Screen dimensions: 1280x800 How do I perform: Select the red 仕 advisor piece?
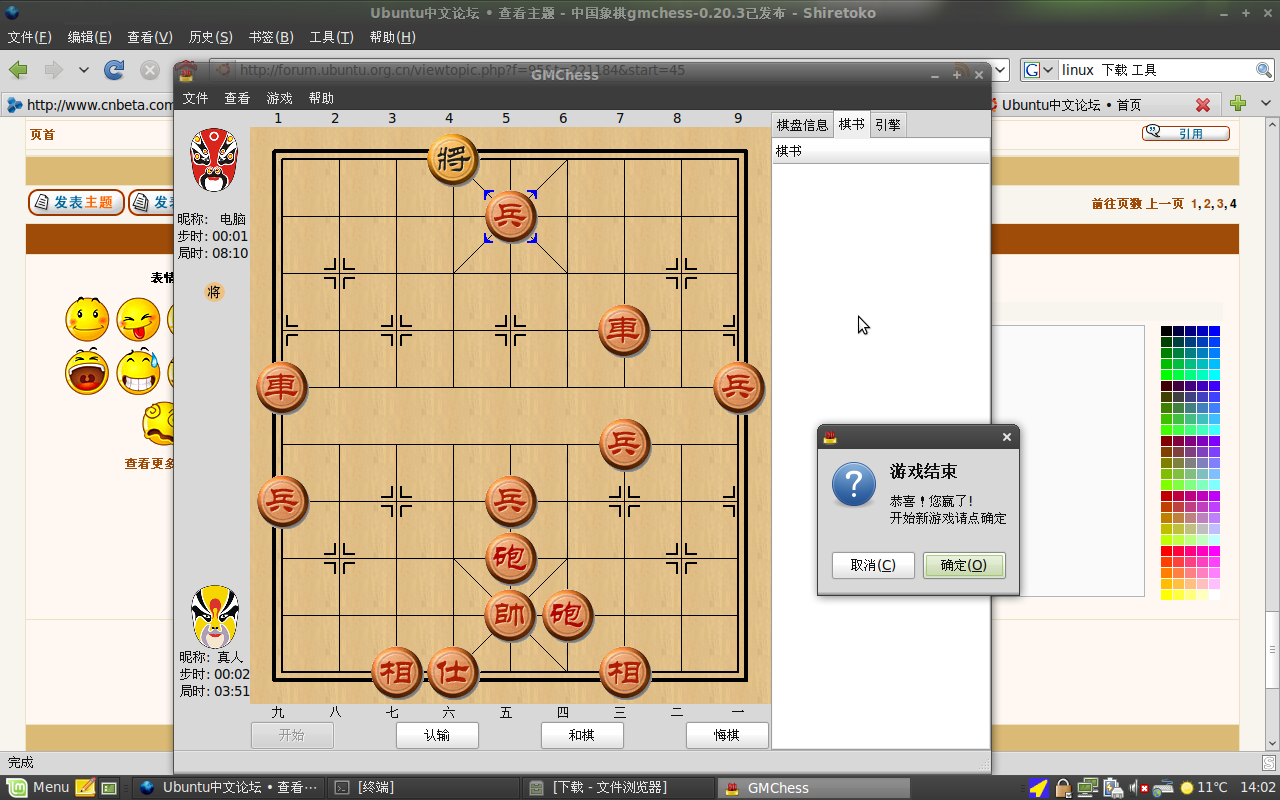point(453,672)
